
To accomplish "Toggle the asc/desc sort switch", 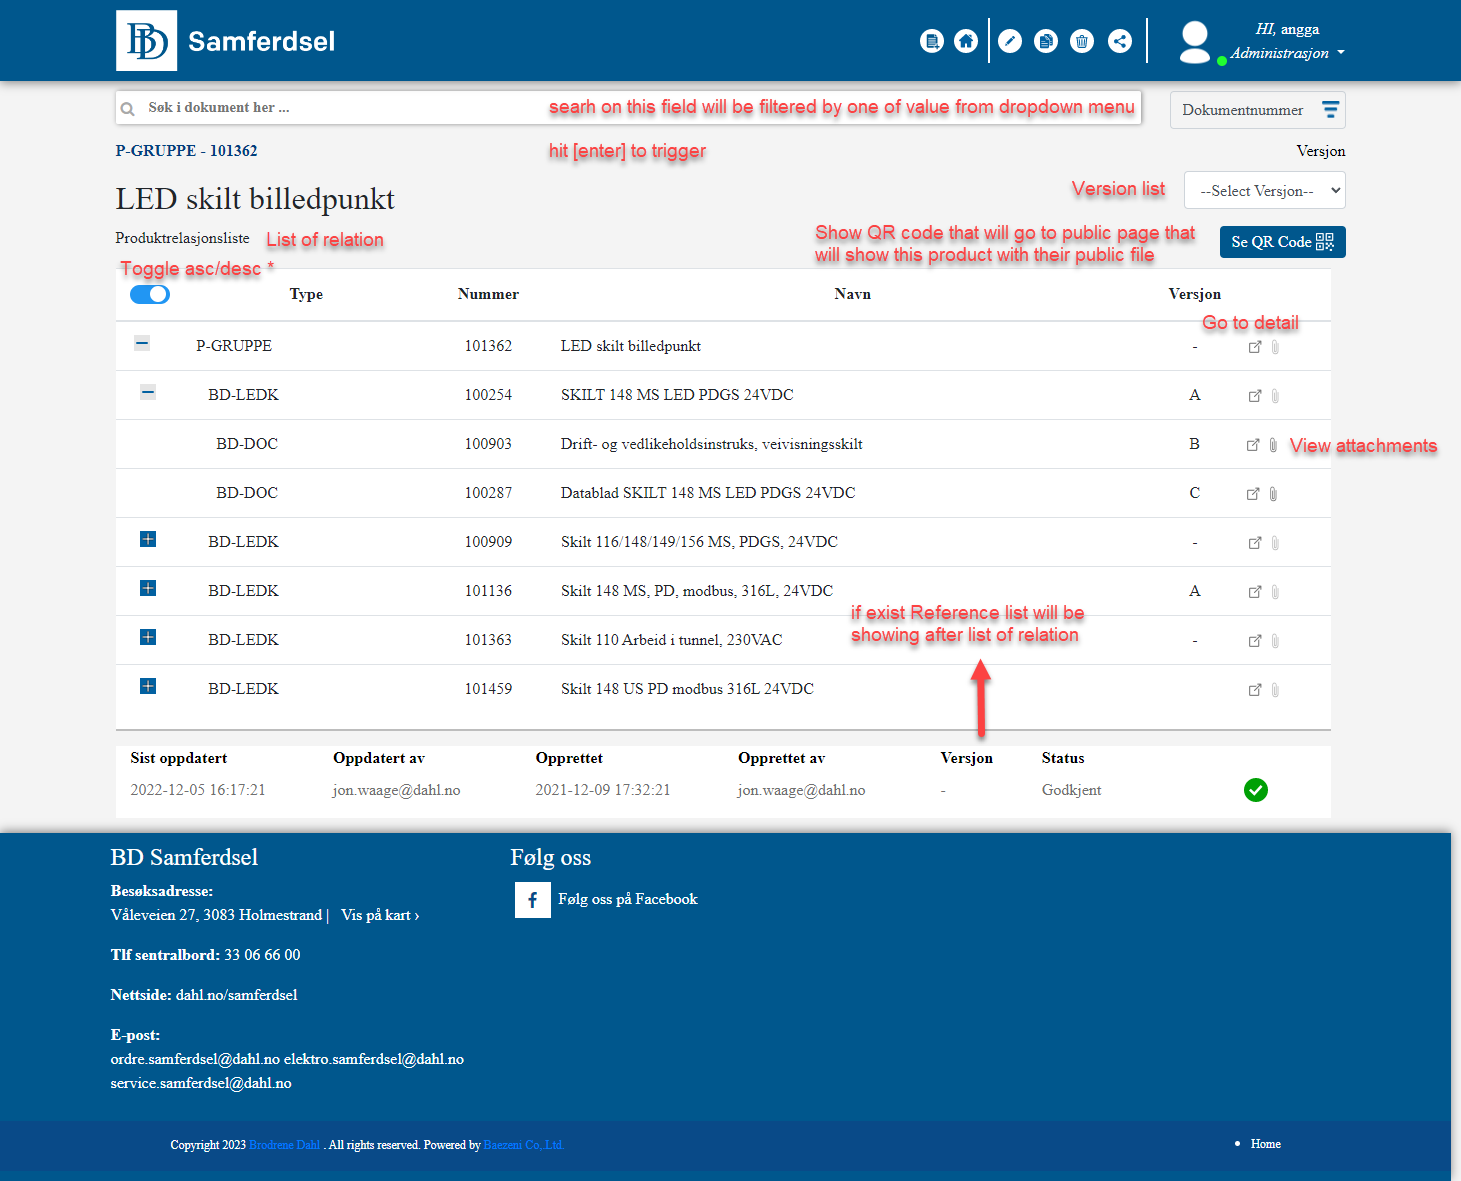I will click(x=150, y=295).
